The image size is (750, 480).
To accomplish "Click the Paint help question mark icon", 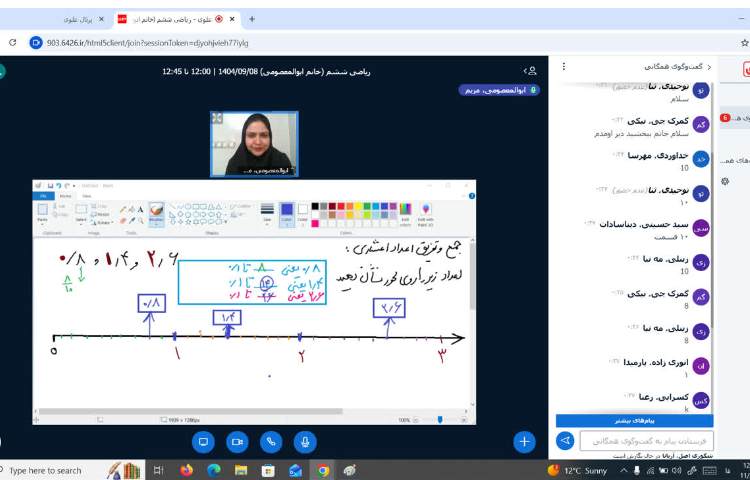I will [472, 196].
